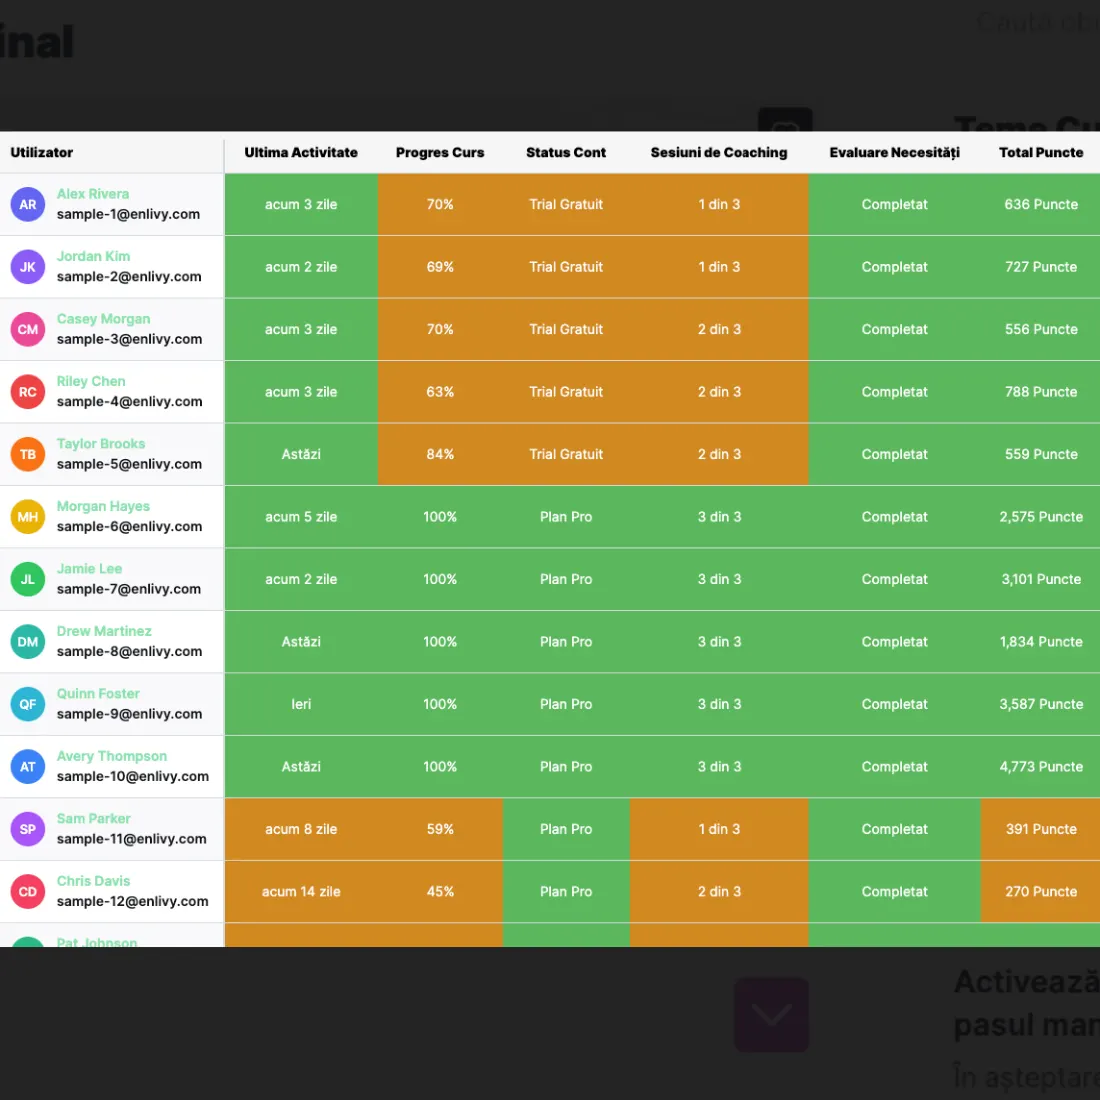1100x1100 pixels.
Task: Click the JK avatar for Jordan Kim
Action: [27, 267]
